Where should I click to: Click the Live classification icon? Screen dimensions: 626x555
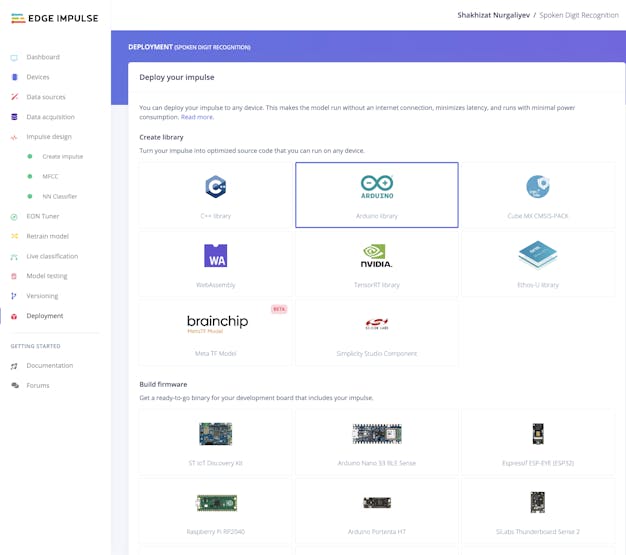14,257
